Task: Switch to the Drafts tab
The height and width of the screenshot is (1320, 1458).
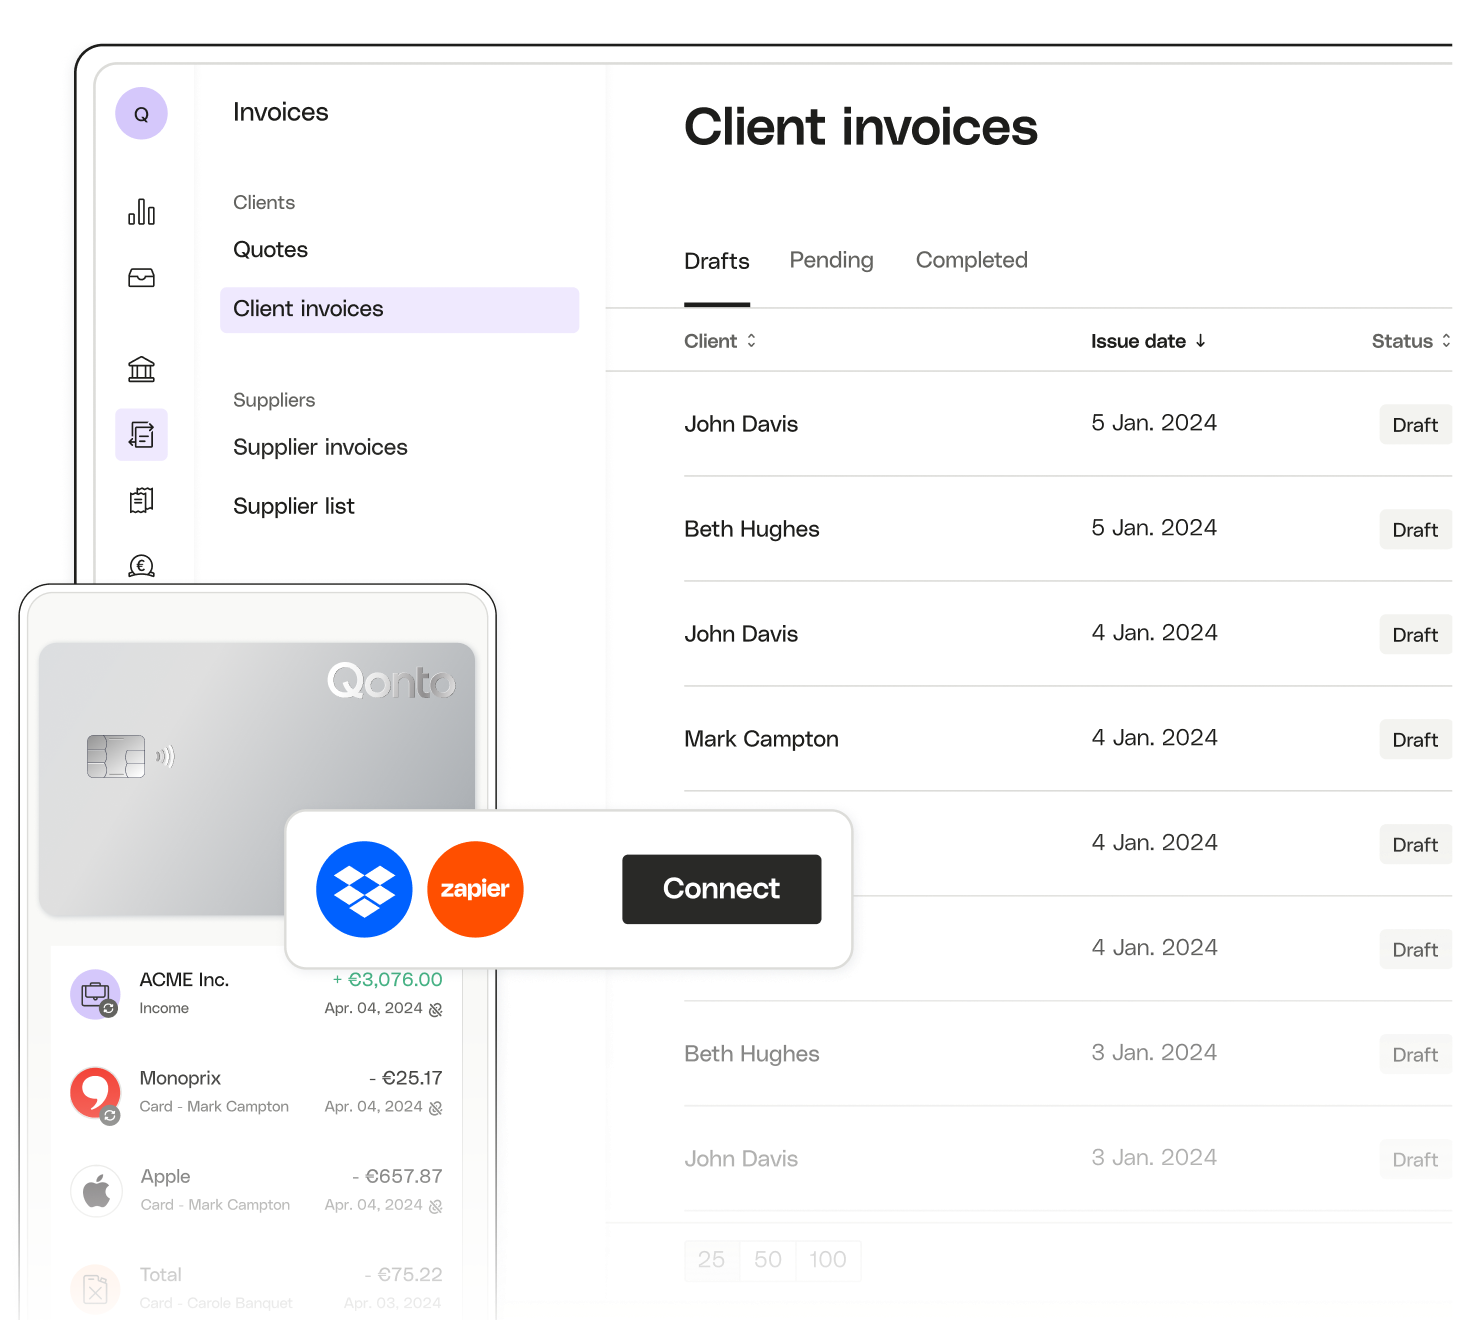Action: tap(717, 262)
